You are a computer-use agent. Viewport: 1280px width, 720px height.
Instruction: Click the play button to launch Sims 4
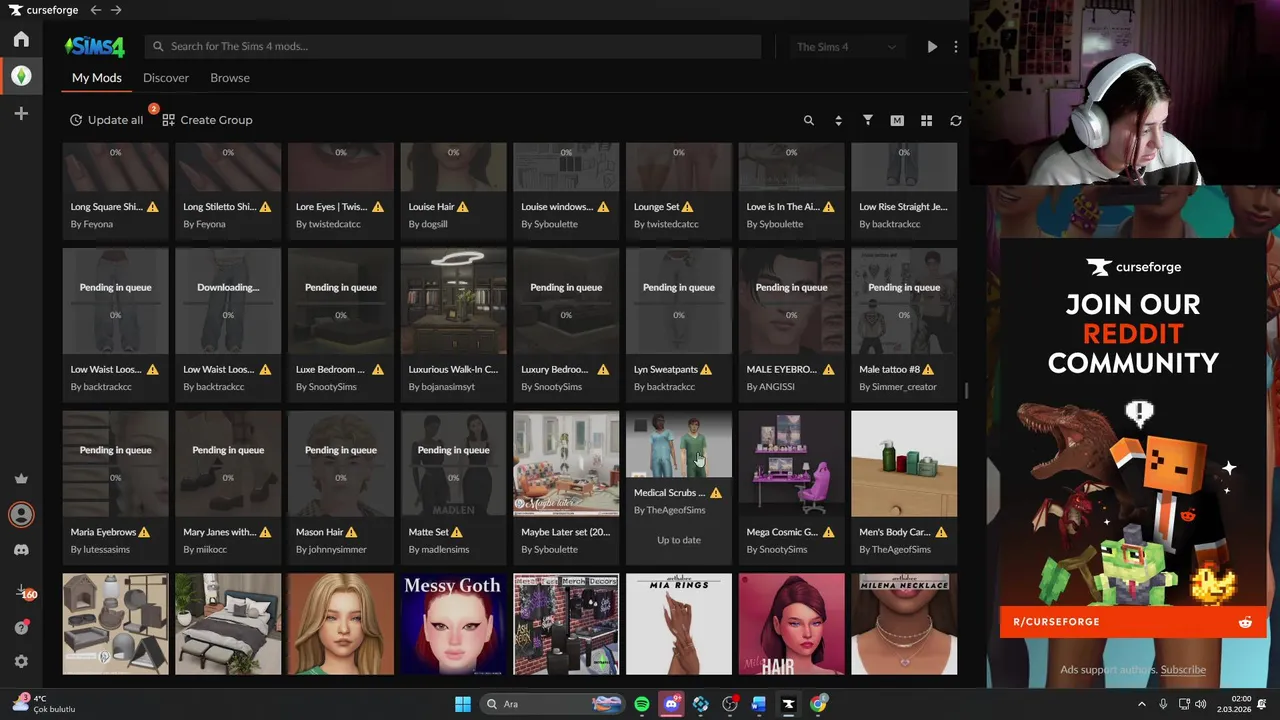[932, 47]
